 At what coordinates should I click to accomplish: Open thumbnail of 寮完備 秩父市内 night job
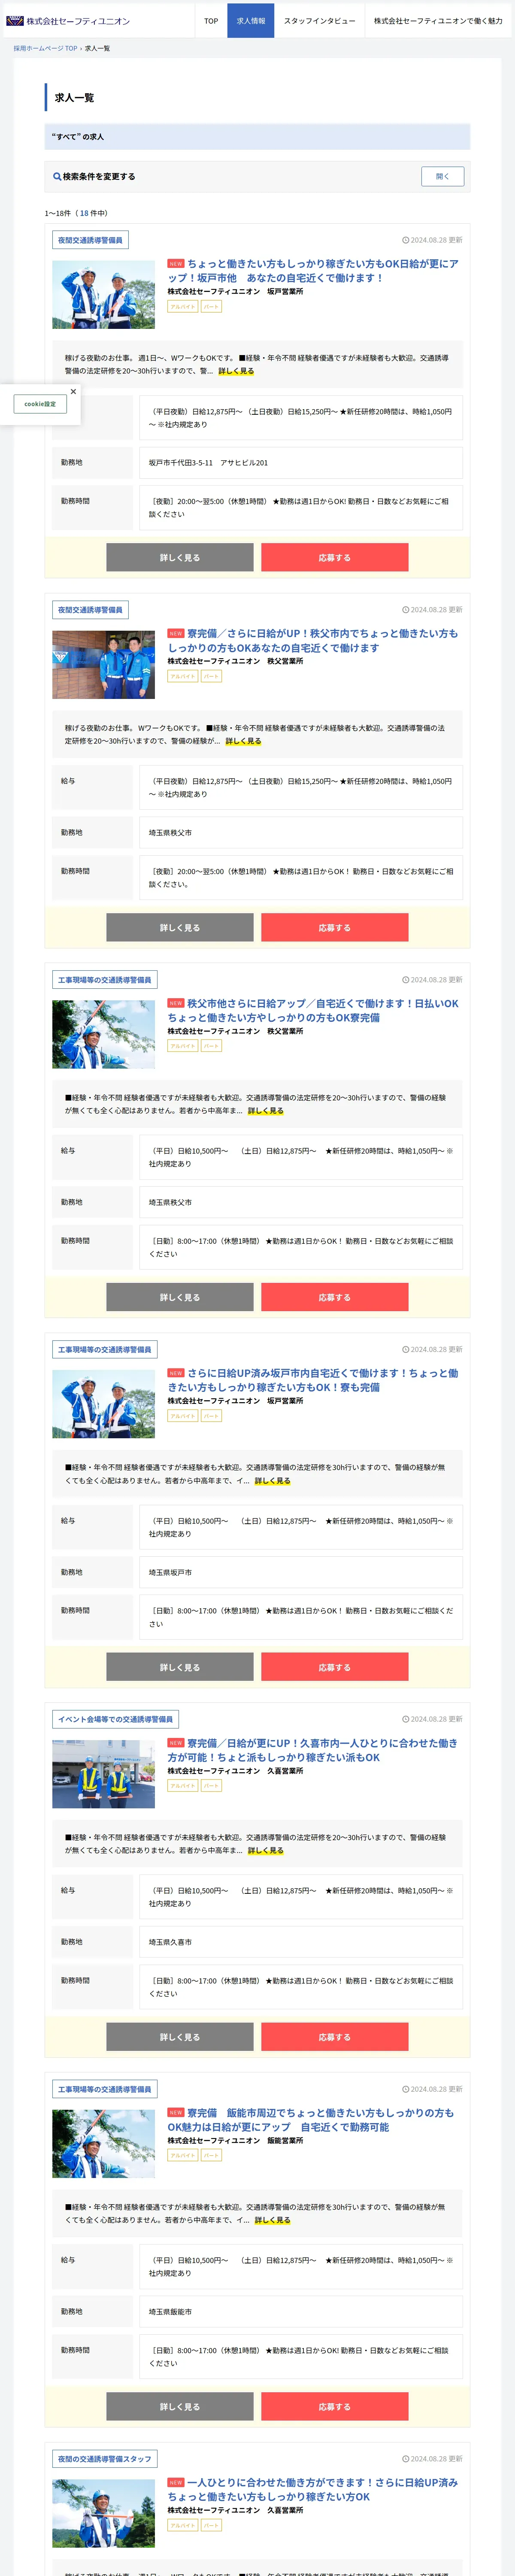point(103,665)
